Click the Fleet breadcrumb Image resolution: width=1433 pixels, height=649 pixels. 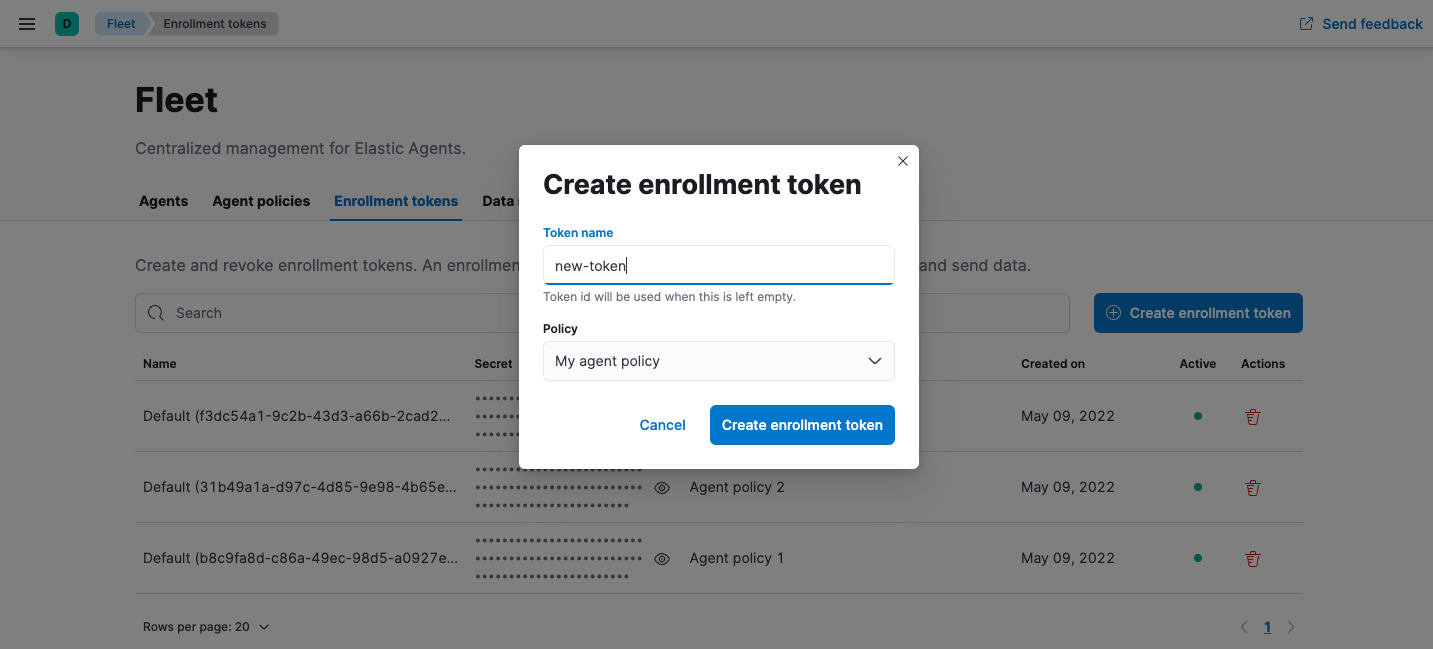click(119, 23)
